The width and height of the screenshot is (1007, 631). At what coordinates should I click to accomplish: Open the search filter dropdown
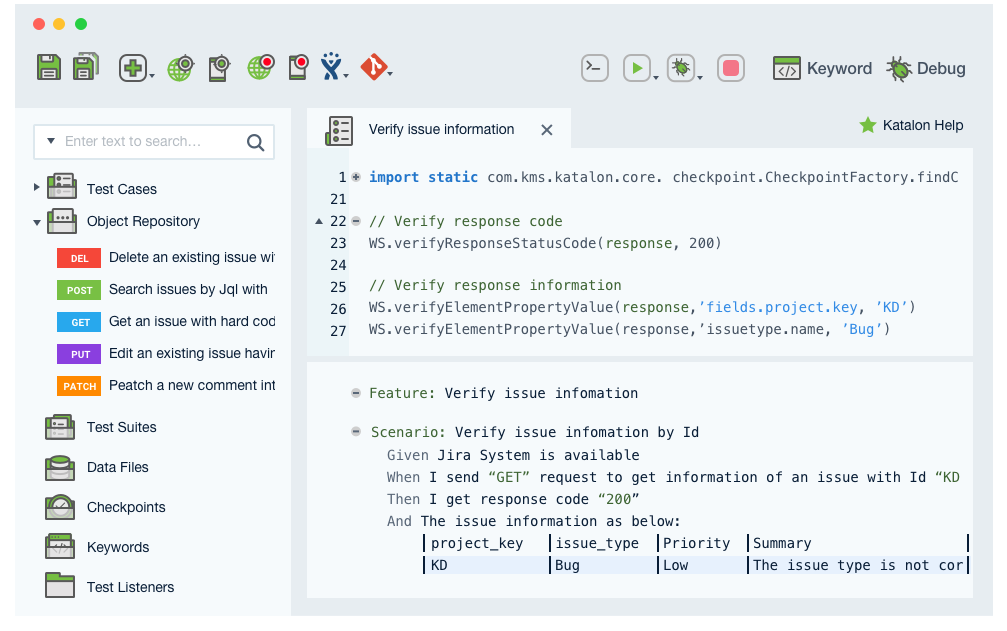(51, 142)
